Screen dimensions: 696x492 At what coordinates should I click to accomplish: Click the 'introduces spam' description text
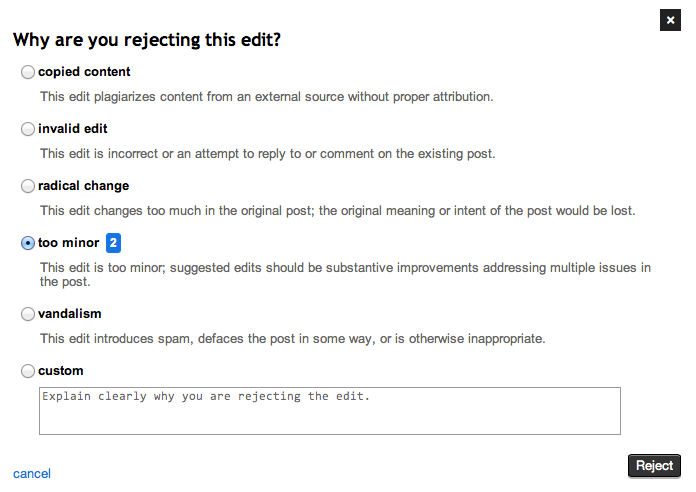292,339
